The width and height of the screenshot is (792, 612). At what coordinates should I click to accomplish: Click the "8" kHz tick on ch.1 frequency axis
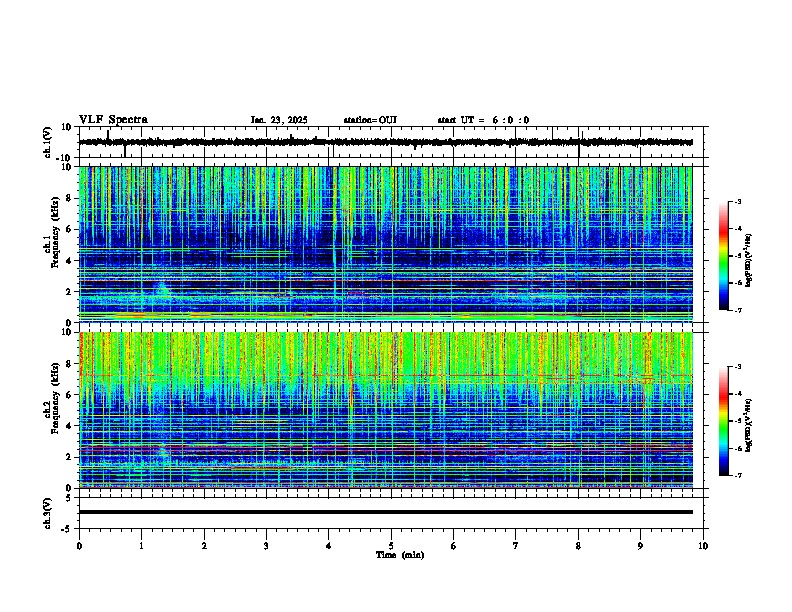click(70, 198)
